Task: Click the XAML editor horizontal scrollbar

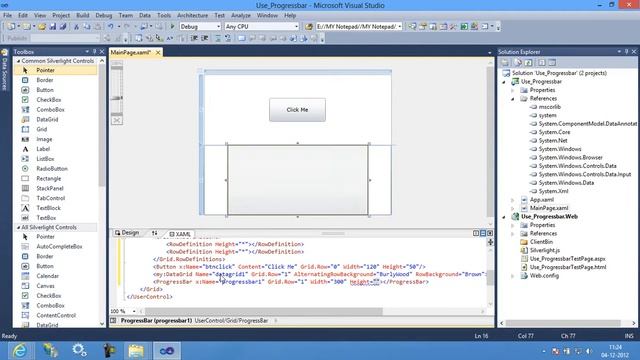Action: (264, 311)
